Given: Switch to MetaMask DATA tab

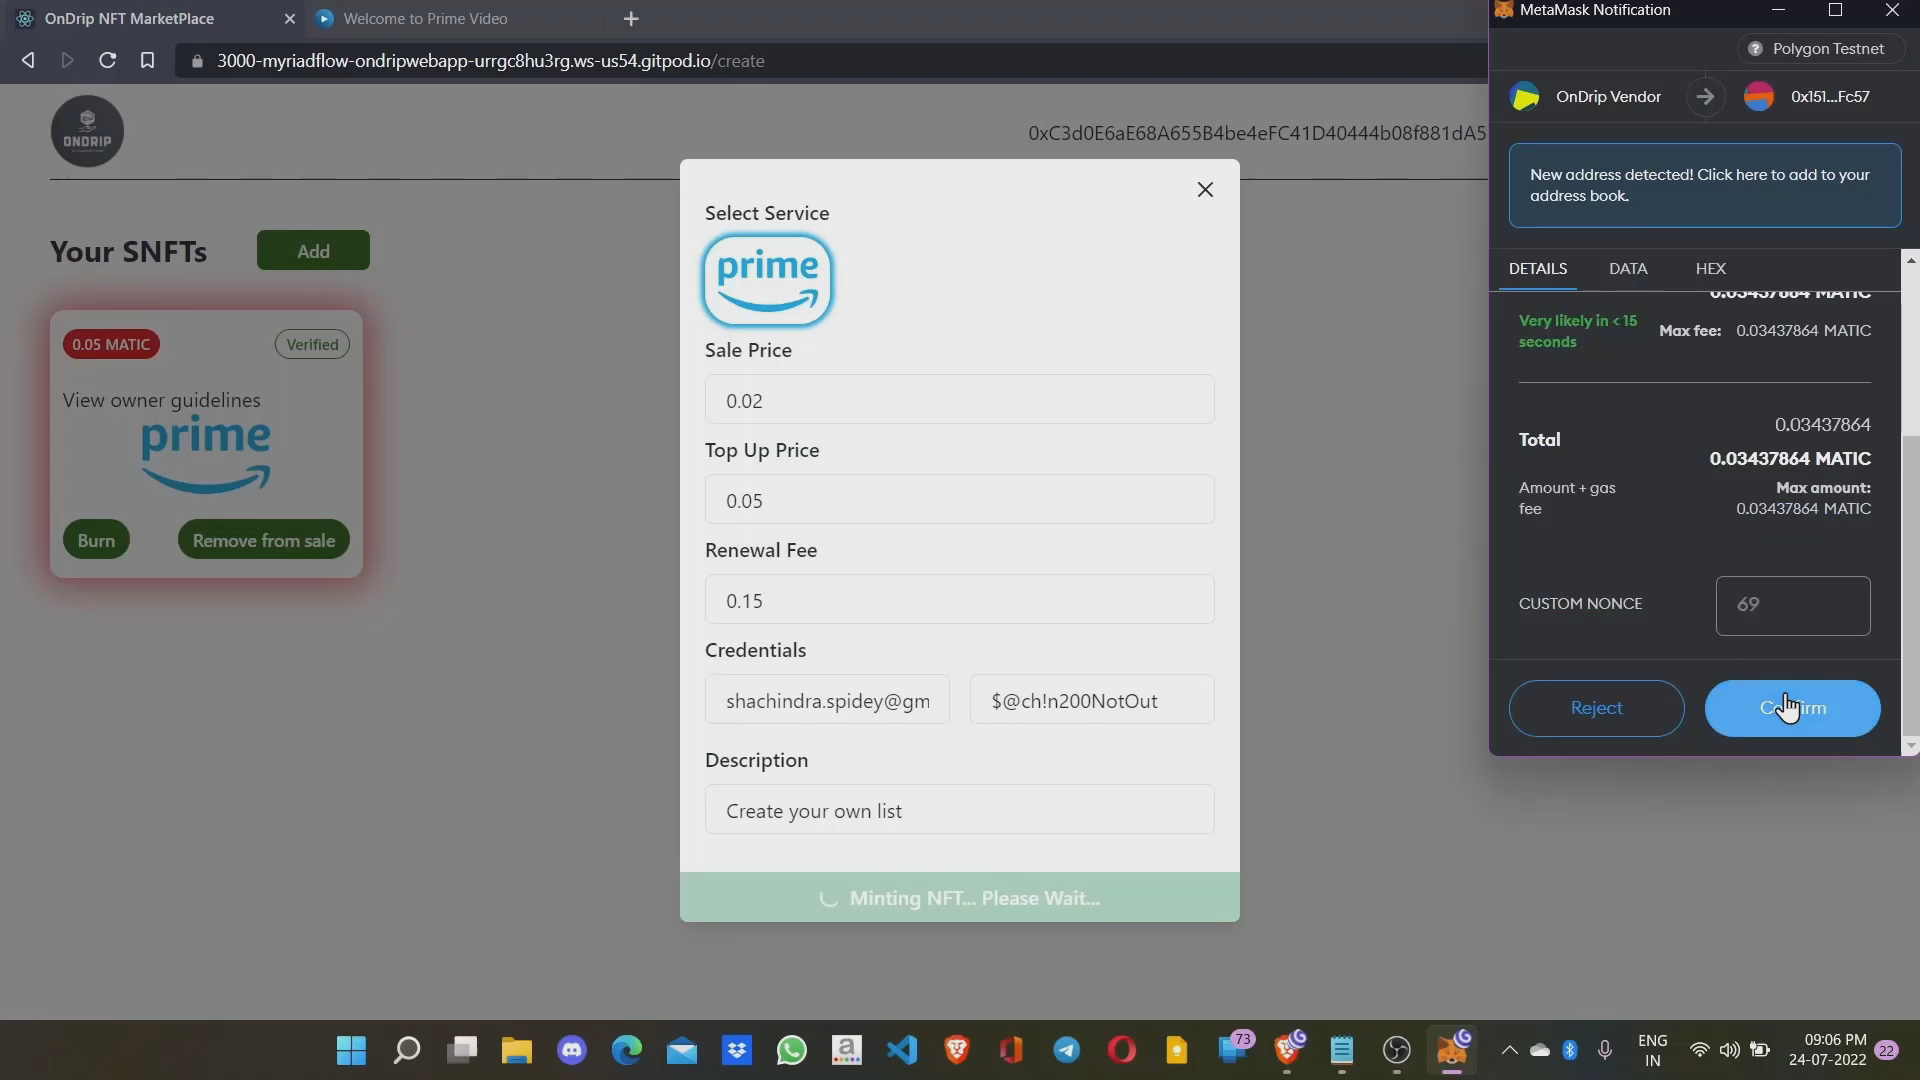Looking at the screenshot, I should 1628,268.
